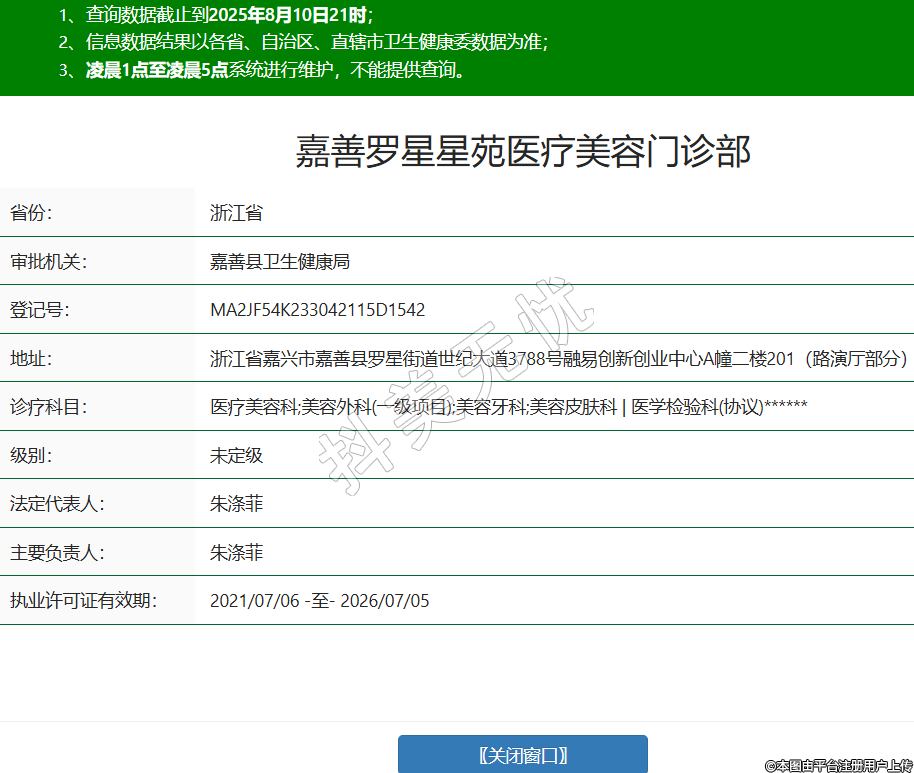Click the 省份 field label
Screen dimensions: 914x773
pos(31,213)
